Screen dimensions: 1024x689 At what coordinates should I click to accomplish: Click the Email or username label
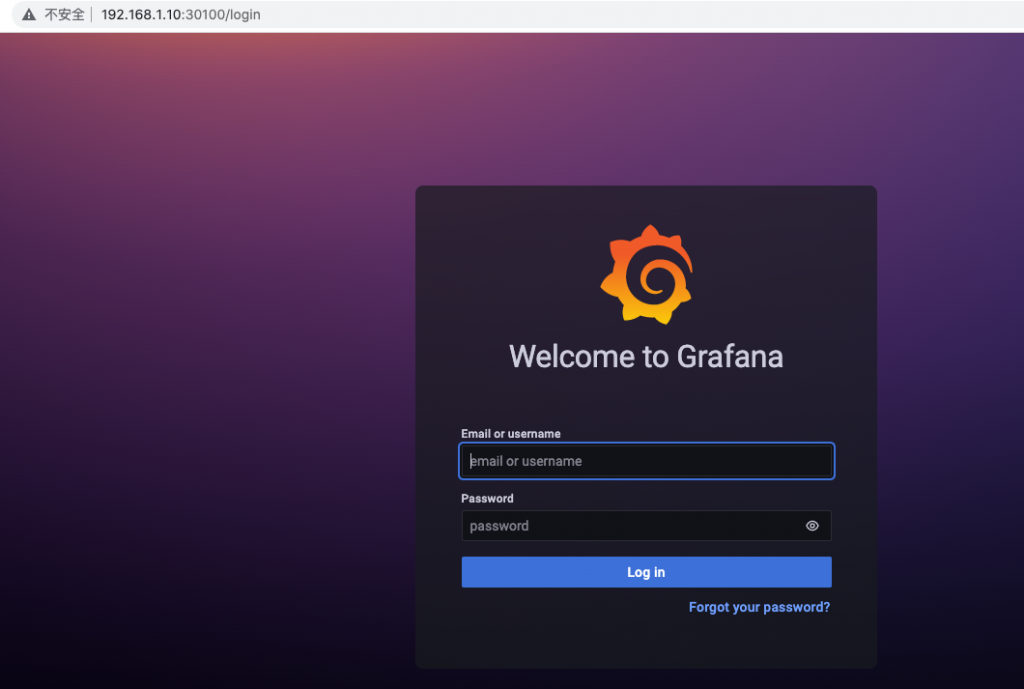coord(511,434)
